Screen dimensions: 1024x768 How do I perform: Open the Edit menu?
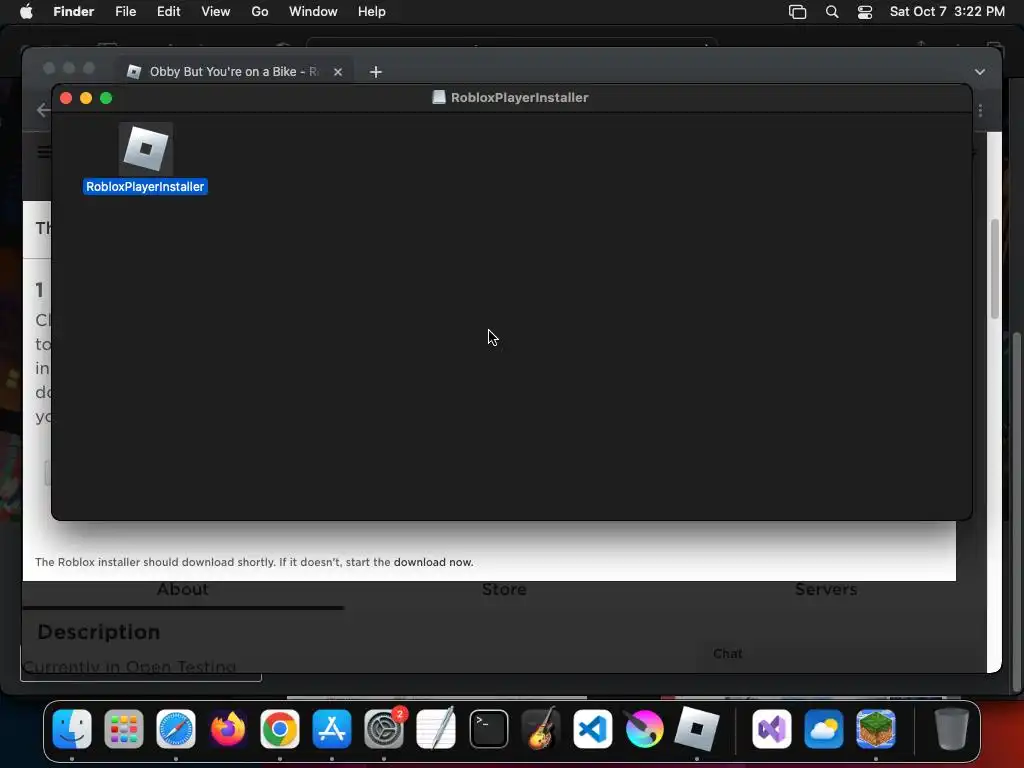pyautogui.click(x=168, y=12)
